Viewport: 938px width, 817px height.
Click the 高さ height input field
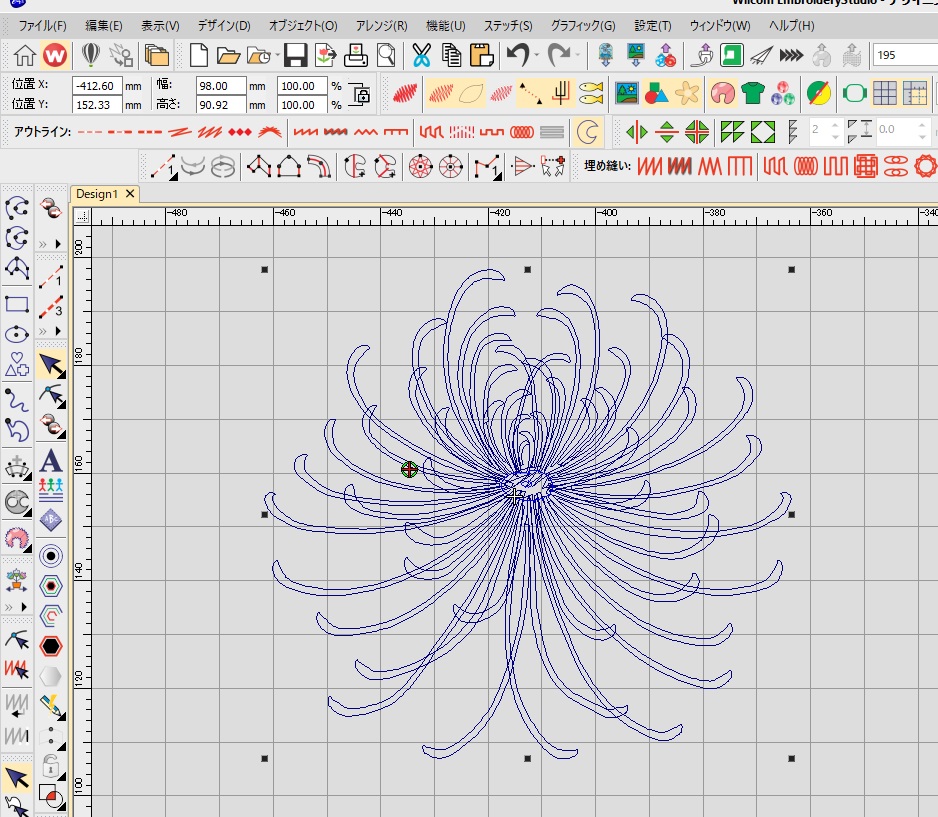tap(221, 105)
